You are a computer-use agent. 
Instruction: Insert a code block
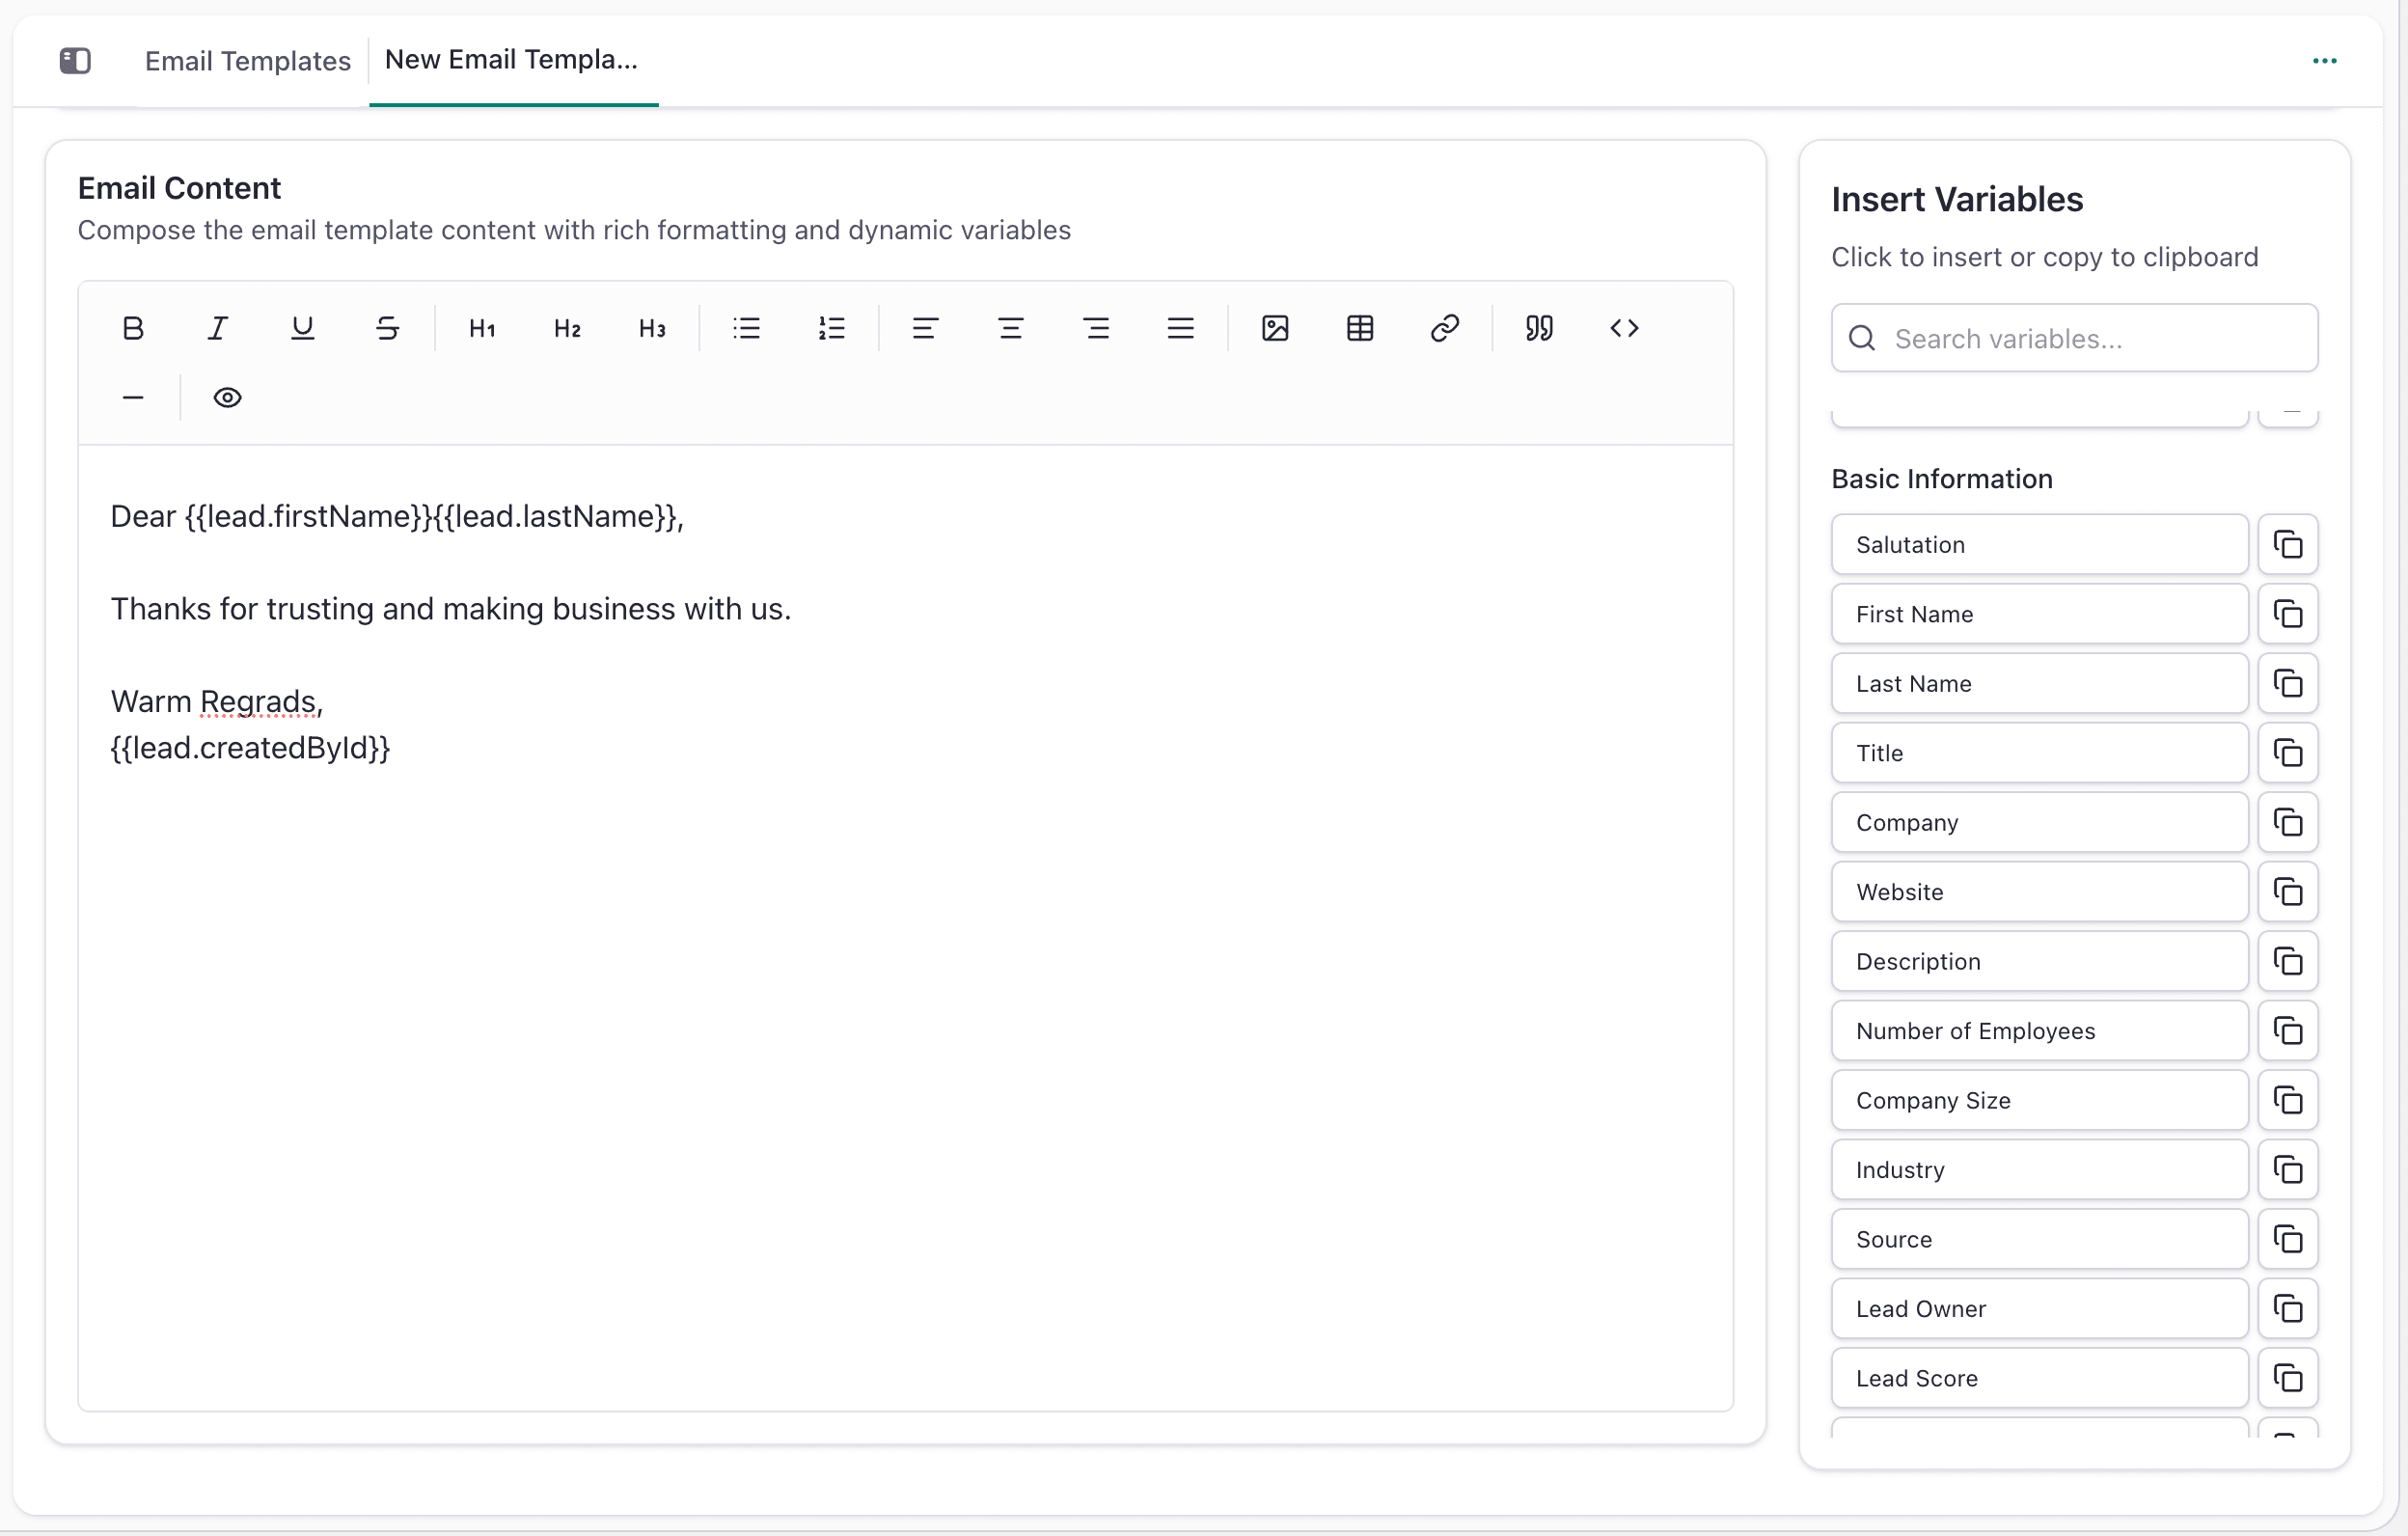pyautogui.click(x=1624, y=328)
